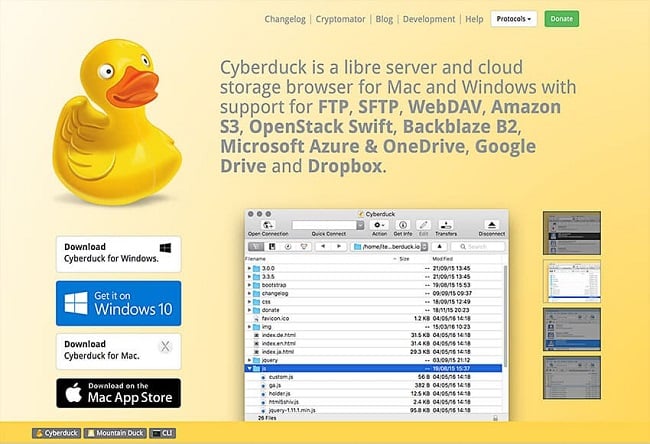Click into the Quick Connect input field
Screen dimensions: 650x444
324,225
